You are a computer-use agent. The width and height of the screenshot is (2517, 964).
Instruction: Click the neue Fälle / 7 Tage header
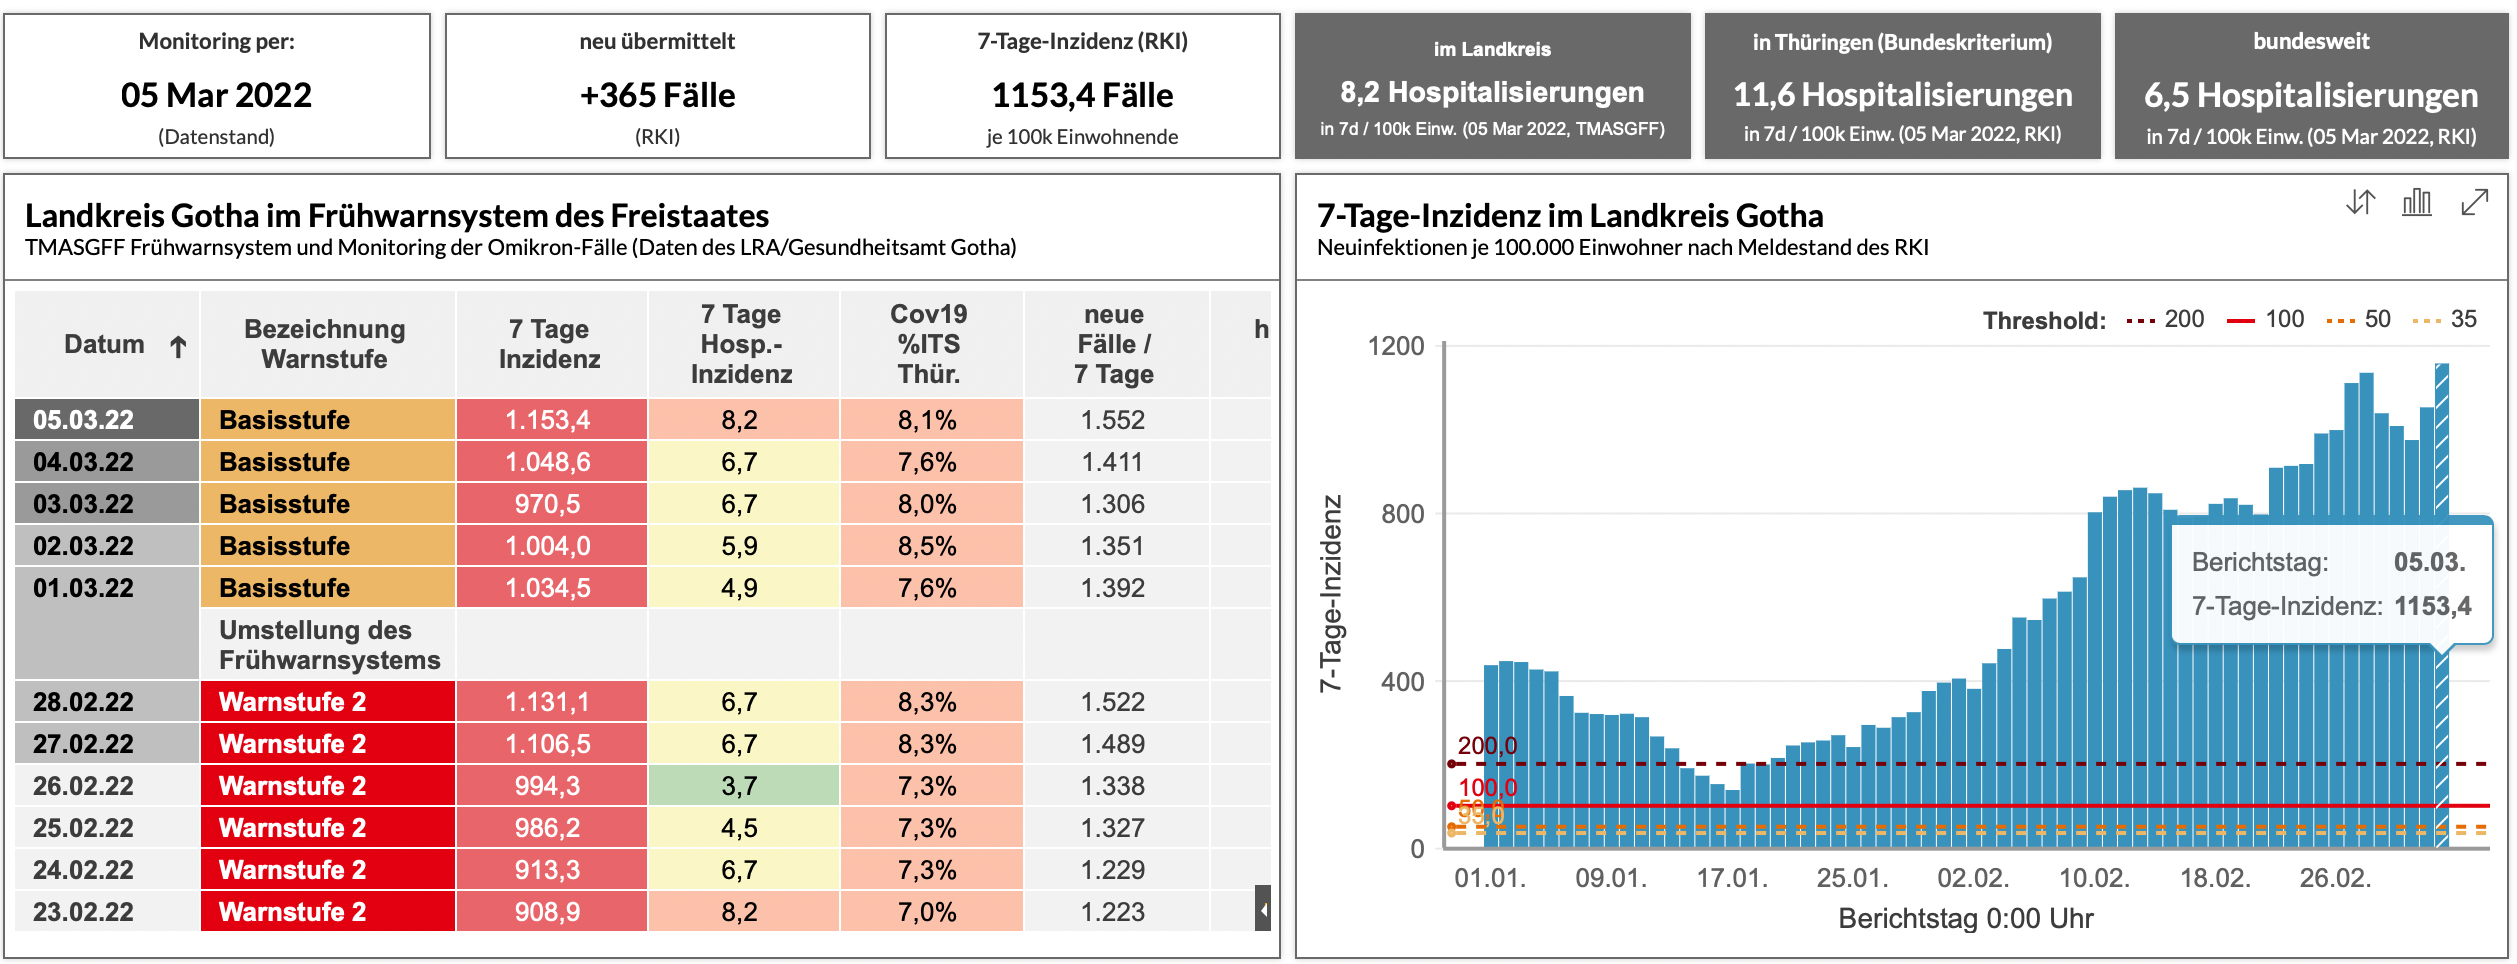tap(1114, 344)
